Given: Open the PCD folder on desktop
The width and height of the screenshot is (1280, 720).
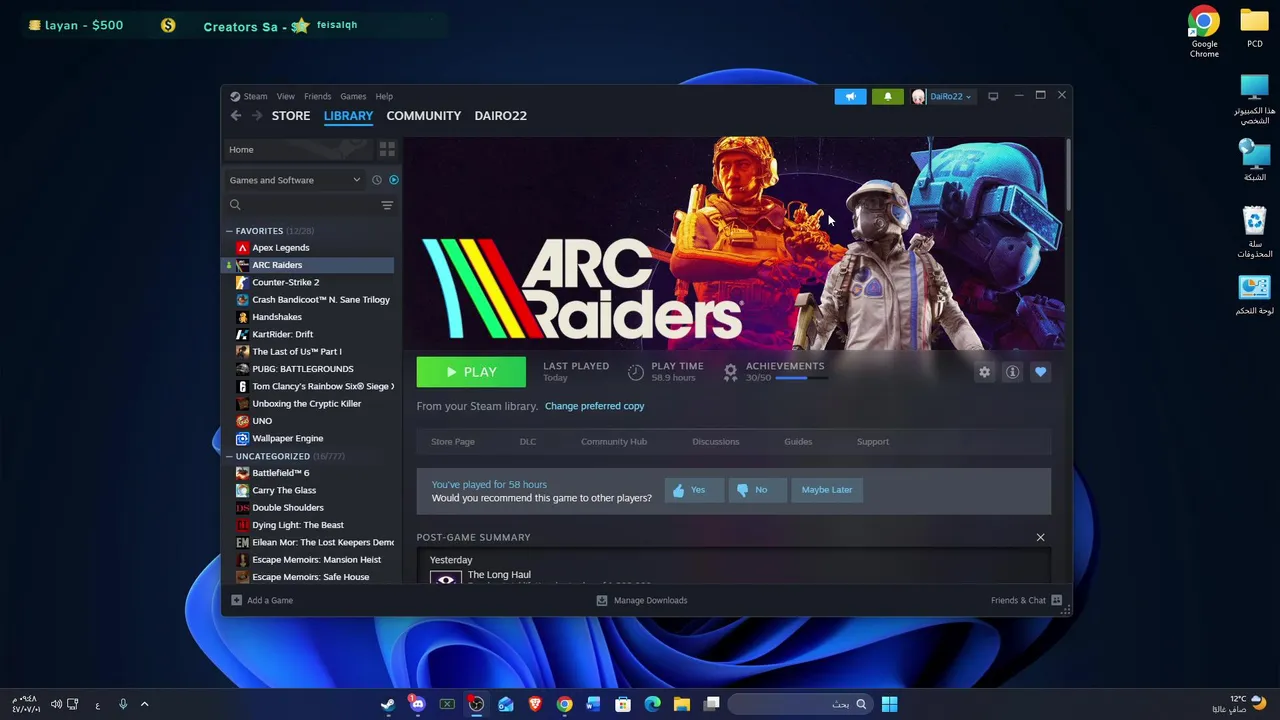Looking at the screenshot, I should tap(1254, 28).
